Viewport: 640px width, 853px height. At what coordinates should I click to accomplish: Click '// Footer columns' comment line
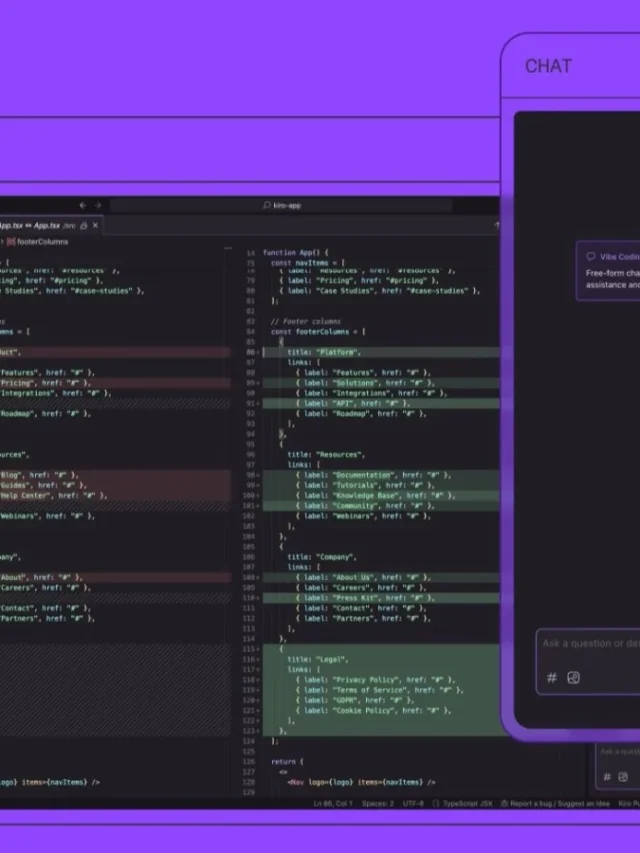(306, 322)
